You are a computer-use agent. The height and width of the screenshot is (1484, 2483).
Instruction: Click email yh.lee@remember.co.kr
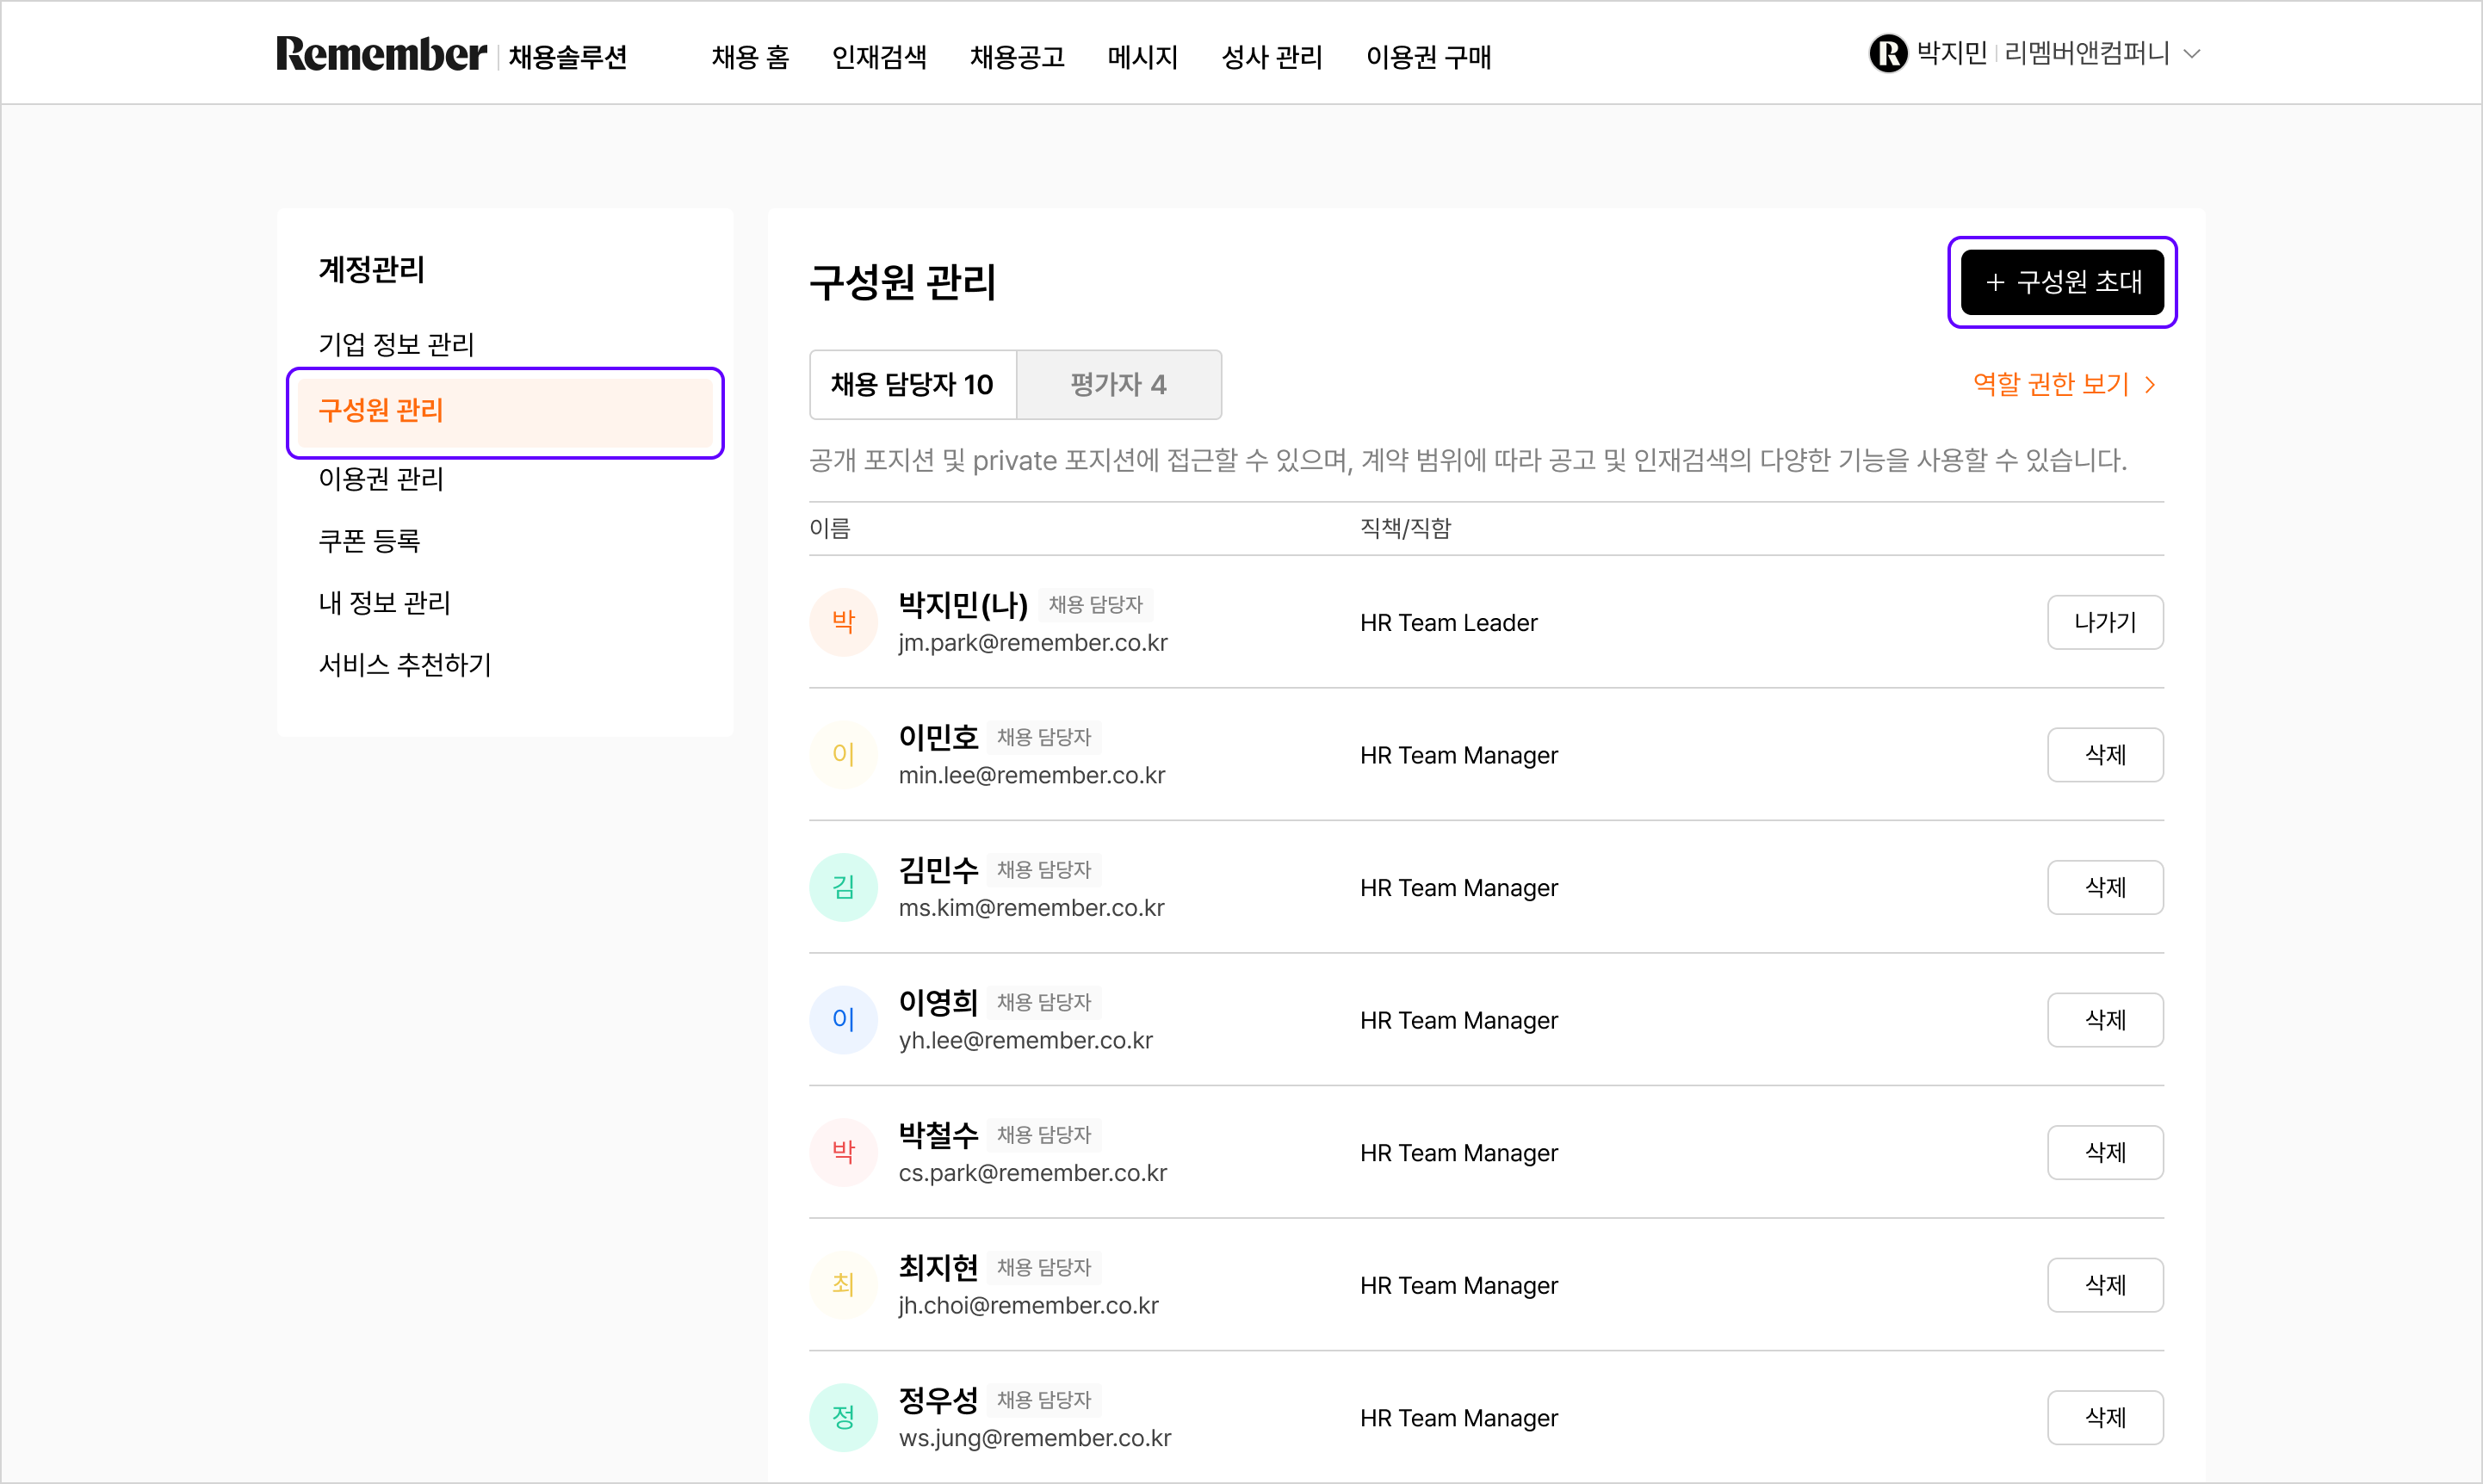(x=1025, y=1041)
